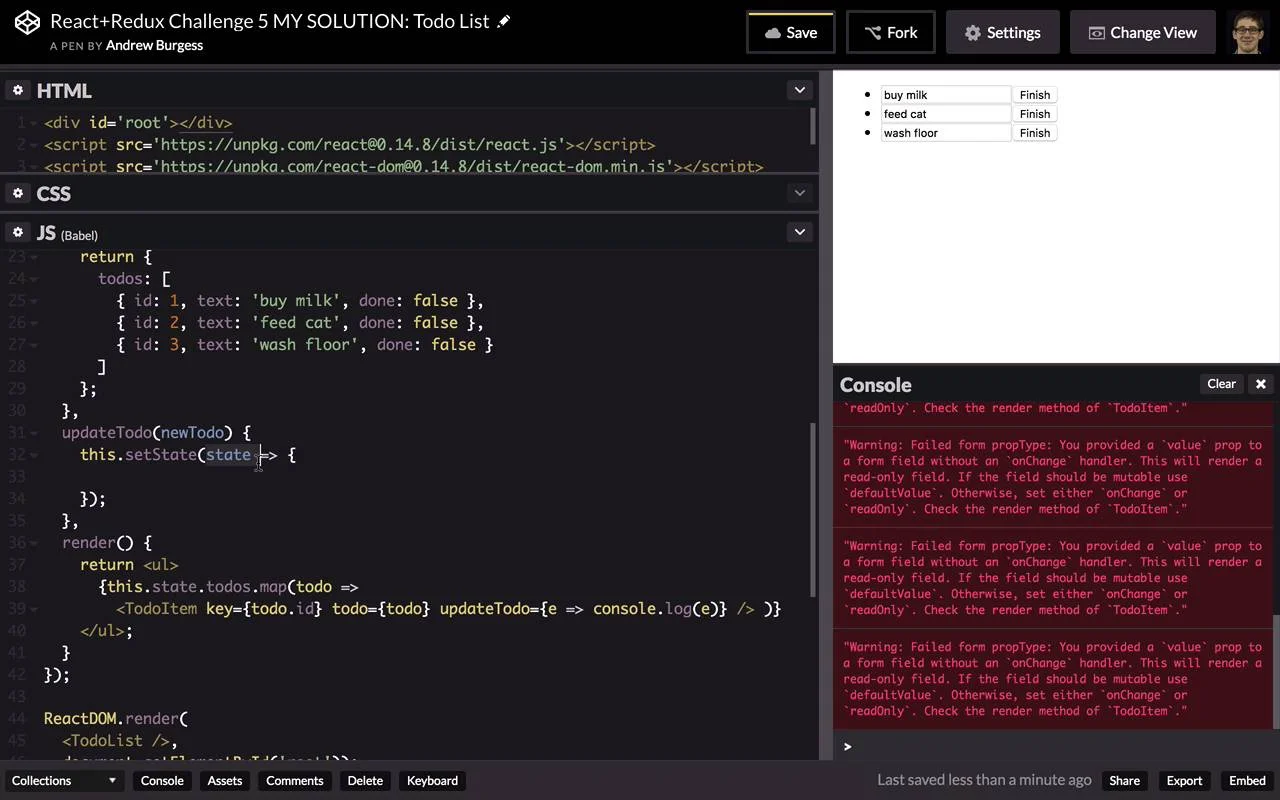Fold code at line 36 arrow

tap(35, 543)
